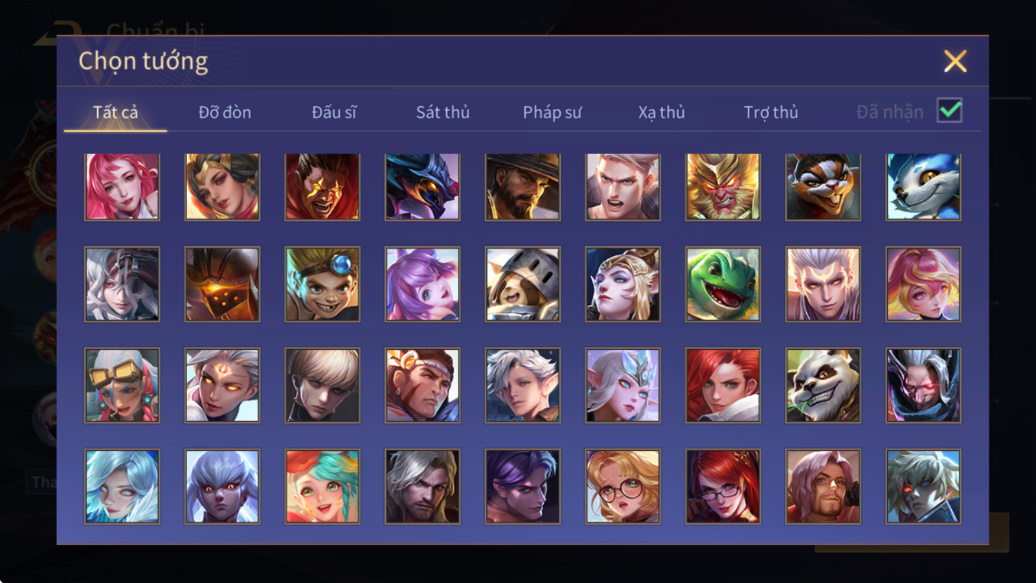This screenshot has height=583, width=1036.
Task: Switch to the Xạ thủ tab
Action: point(661,112)
